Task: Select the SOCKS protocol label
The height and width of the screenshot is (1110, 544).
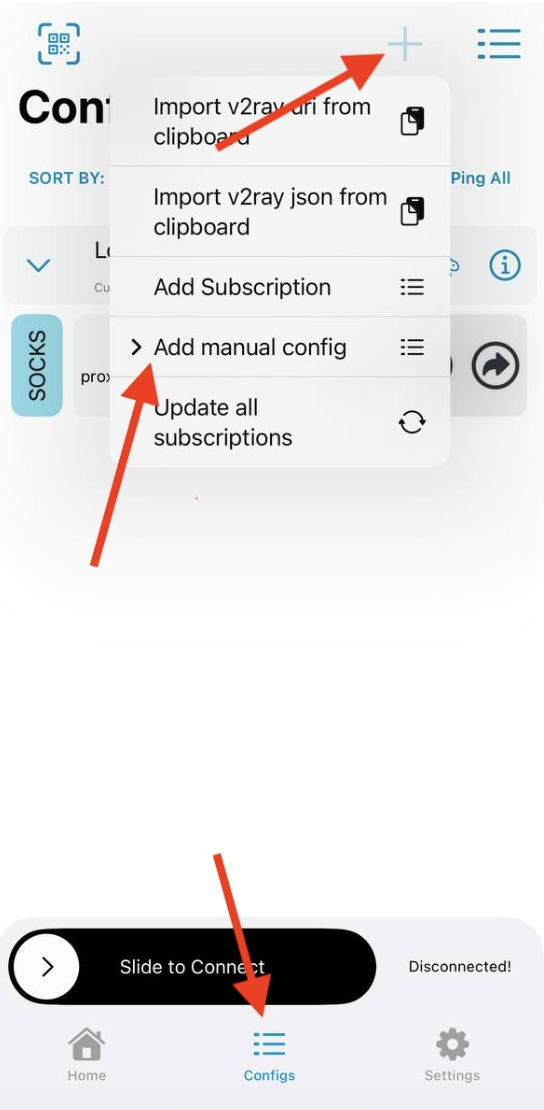Action: [37, 365]
